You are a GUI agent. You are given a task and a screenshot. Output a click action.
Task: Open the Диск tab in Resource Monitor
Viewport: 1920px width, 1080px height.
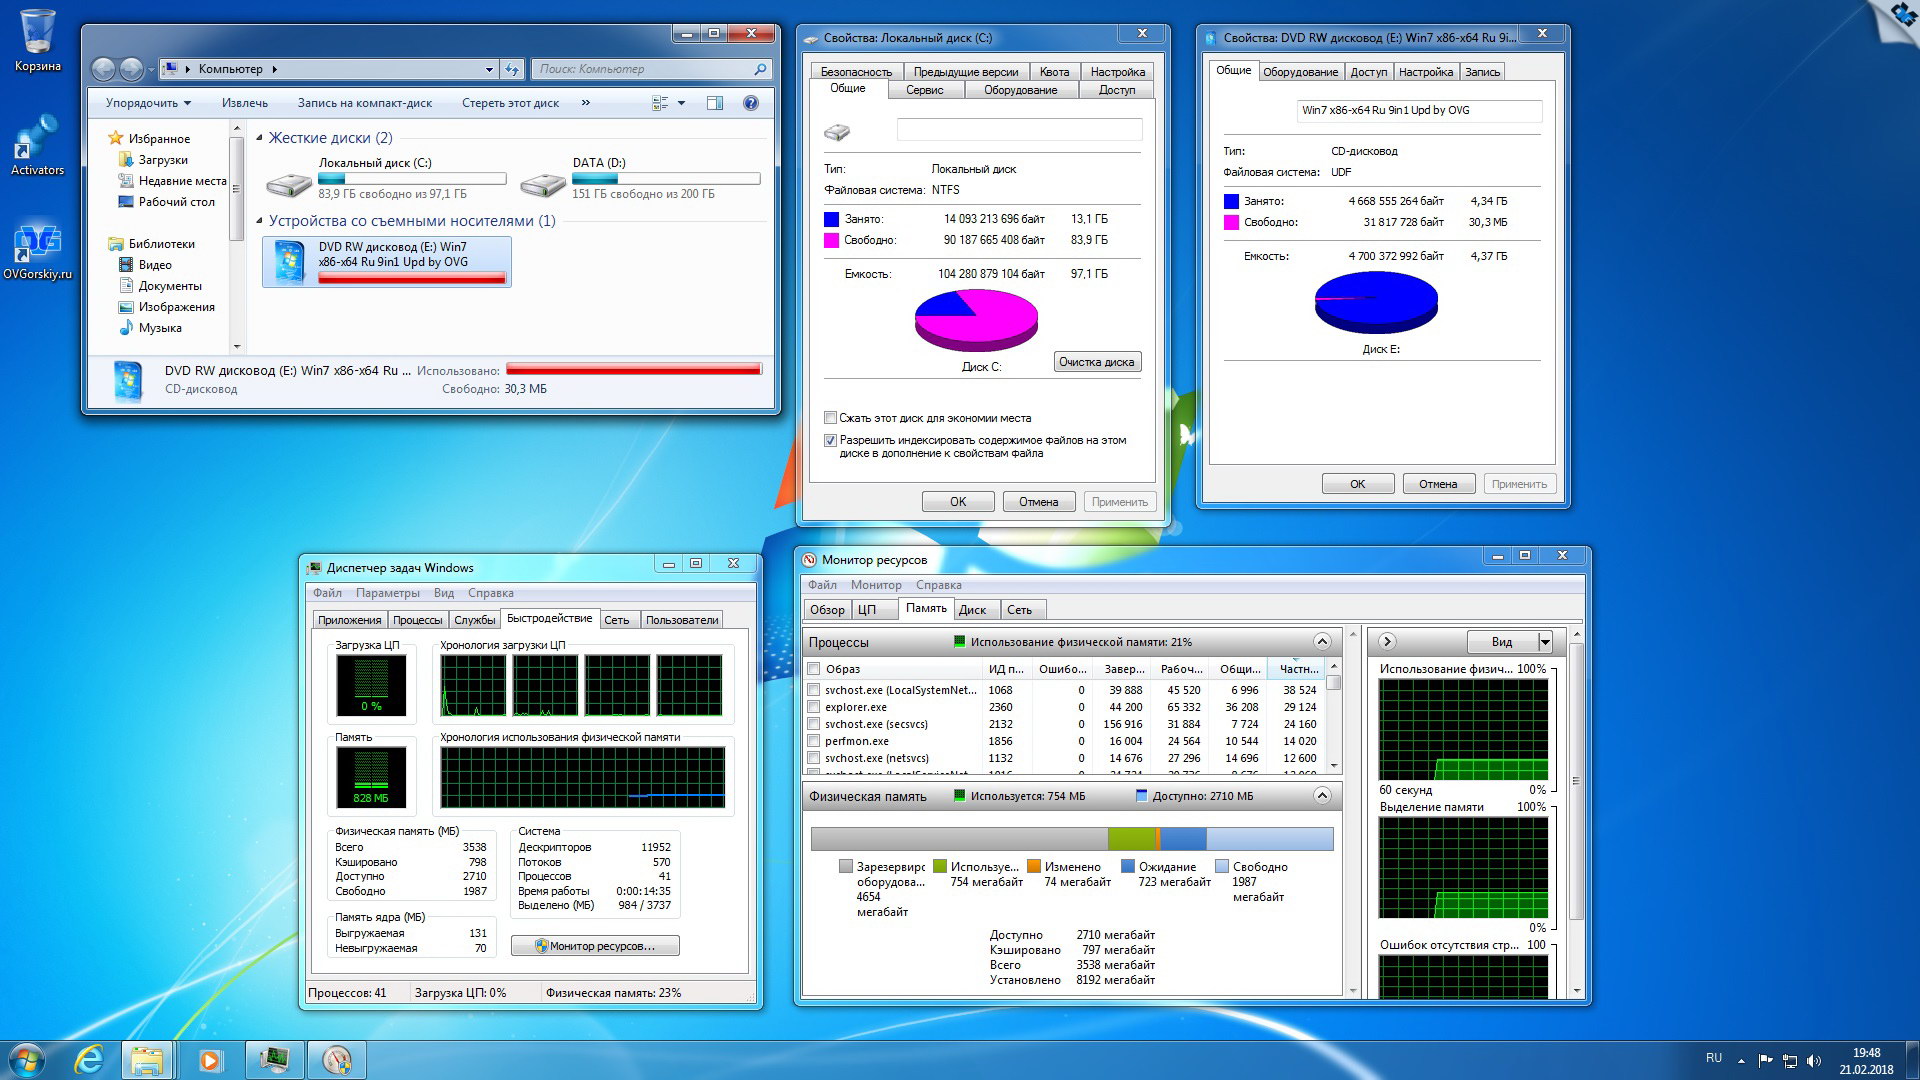coord(972,610)
